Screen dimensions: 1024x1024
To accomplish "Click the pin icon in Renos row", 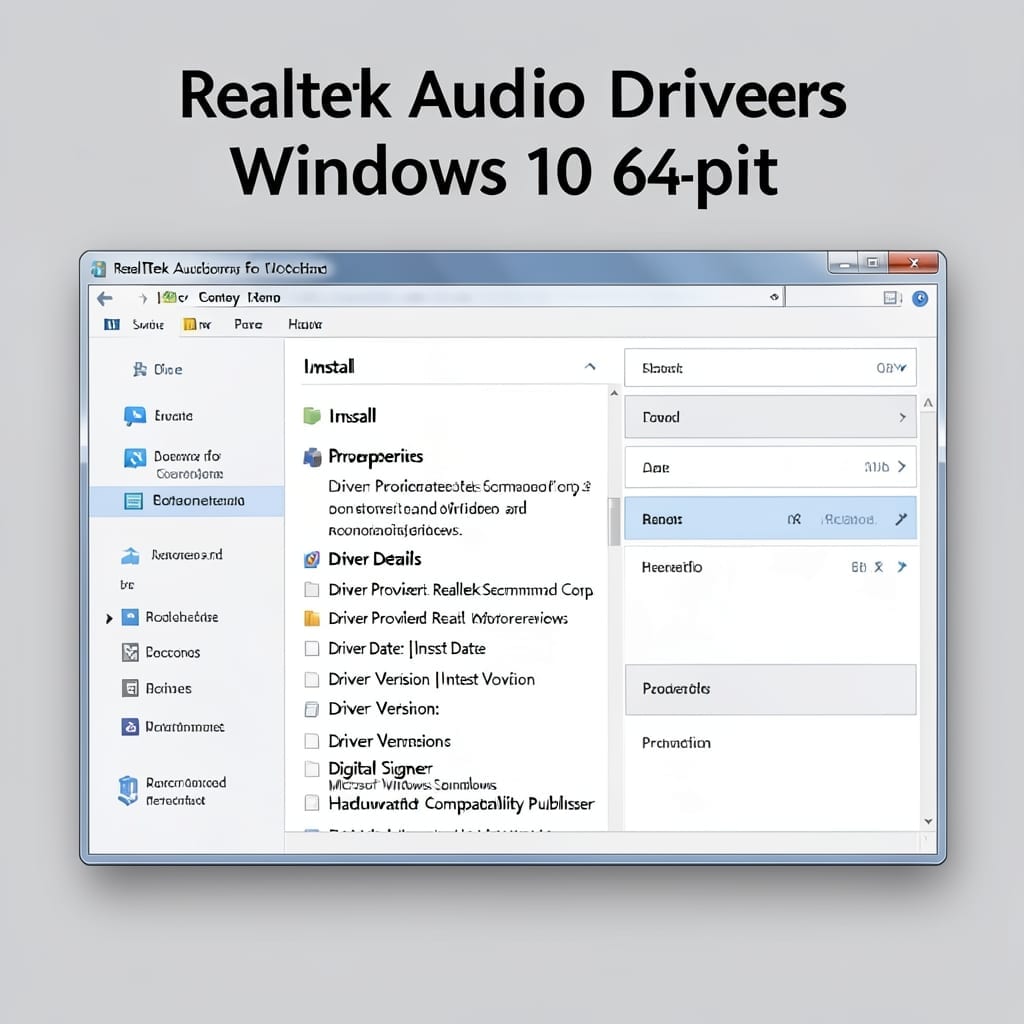I will (901, 519).
